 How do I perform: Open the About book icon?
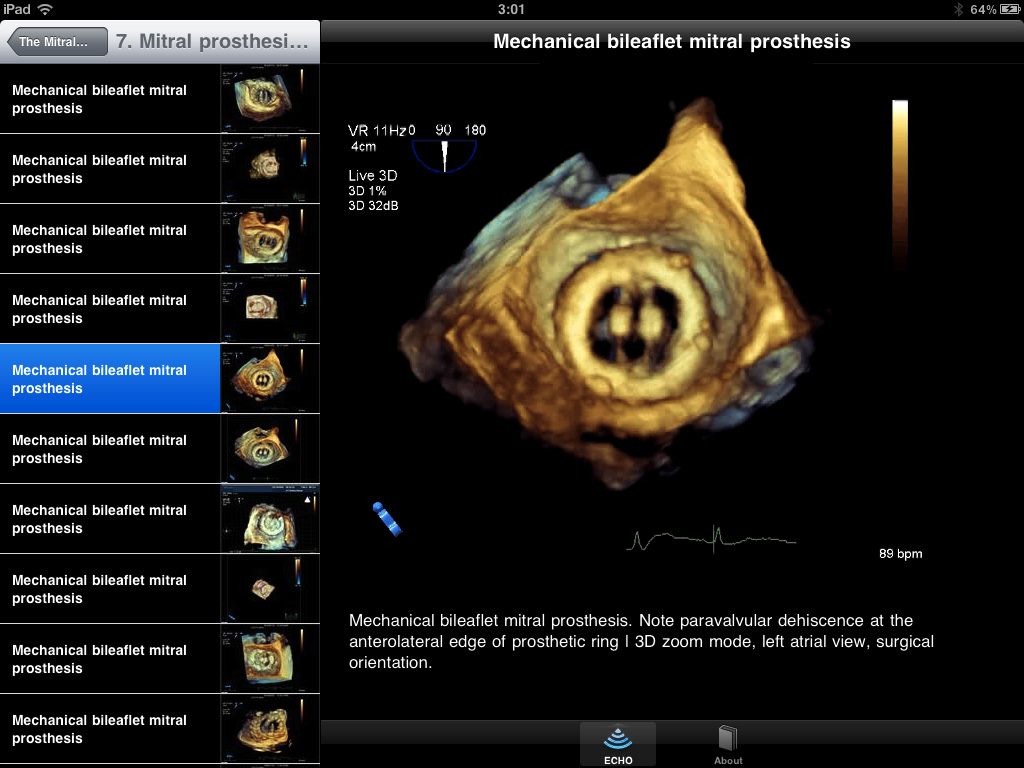[x=728, y=738]
